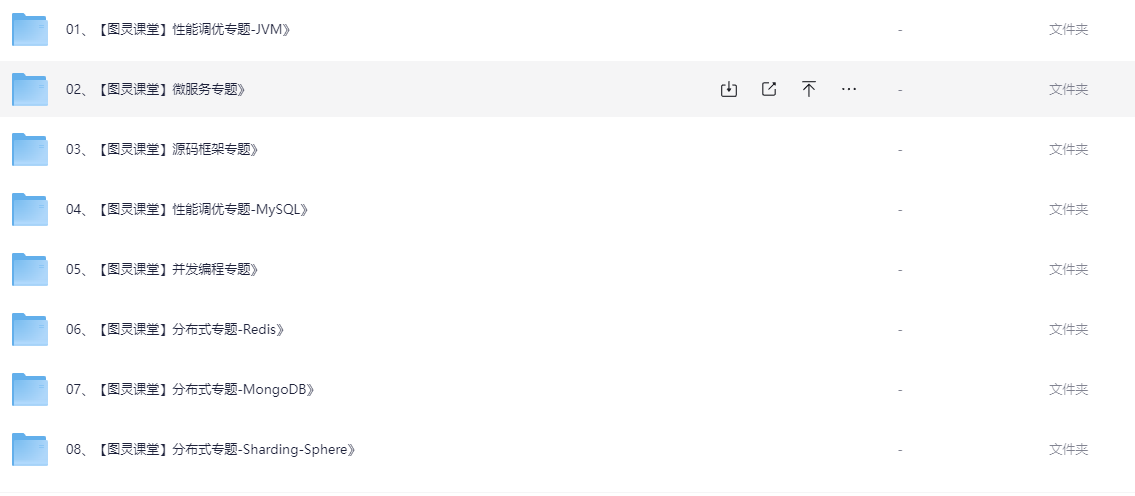Click the download icon on the 微服务专题 row

728,89
